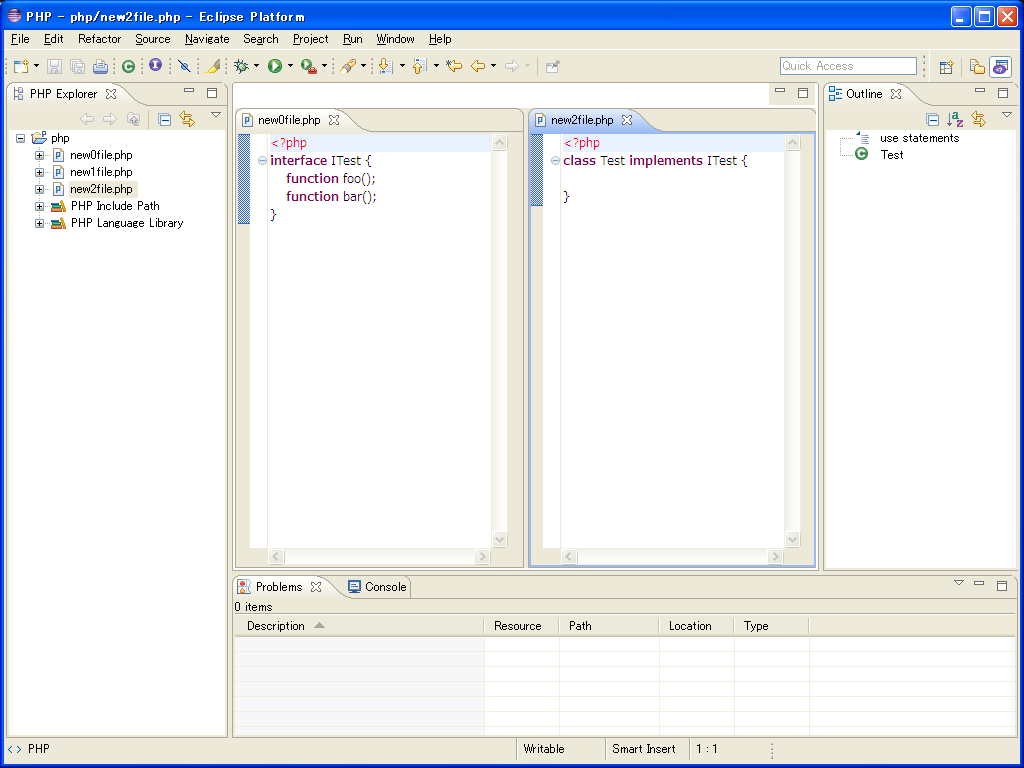The width and height of the screenshot is (1024, 768).
Task: Open the Debug configurations dropdown arrow
Action: [x=257, y=66]
